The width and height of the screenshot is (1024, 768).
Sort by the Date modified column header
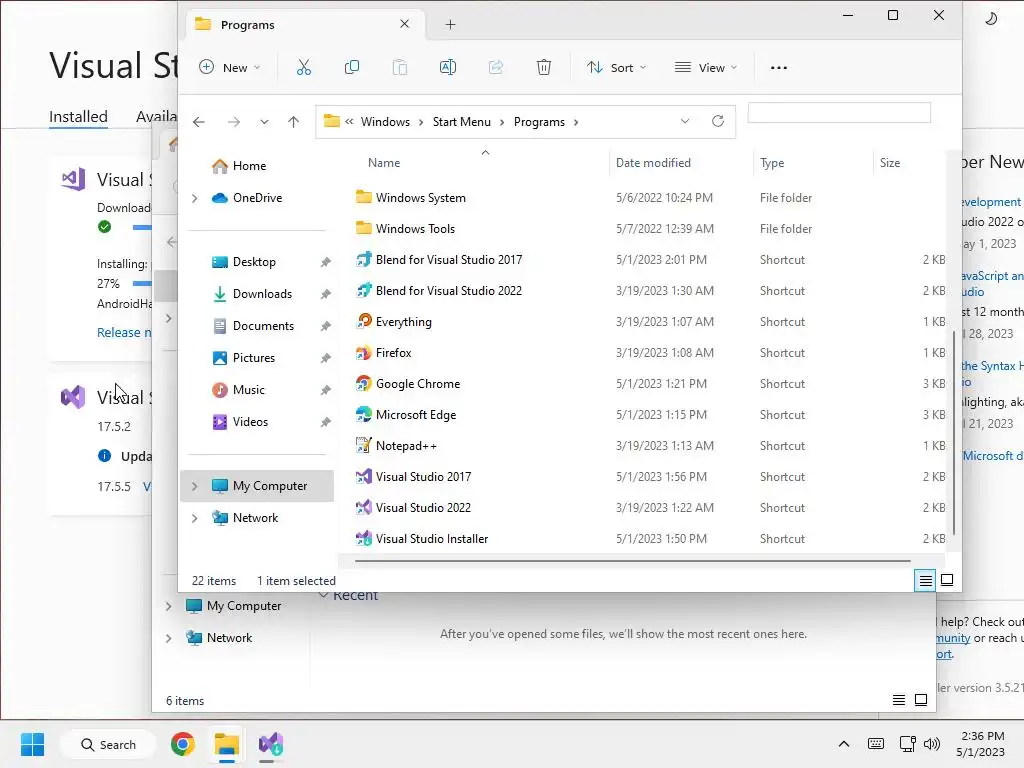(653, 163)
